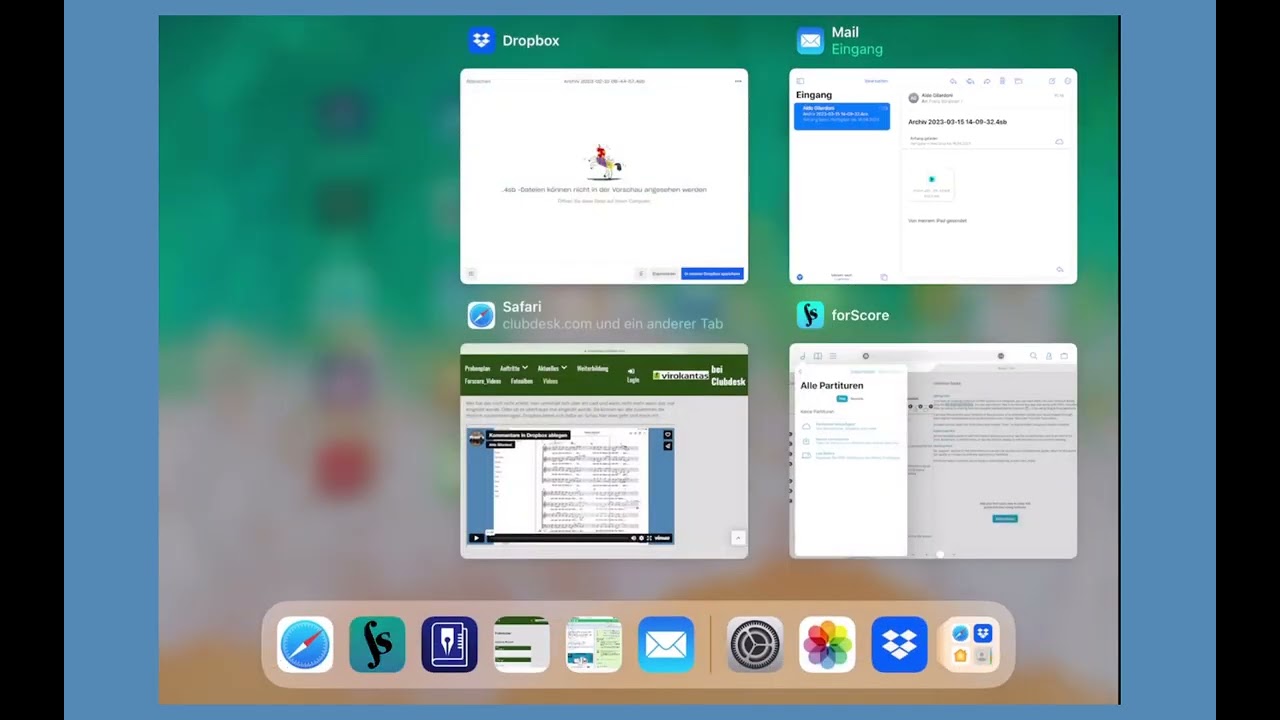The height and width of the screenshot is (720, 1280).
Task: Open Videos in the website menu
Action: pos(550,381)
